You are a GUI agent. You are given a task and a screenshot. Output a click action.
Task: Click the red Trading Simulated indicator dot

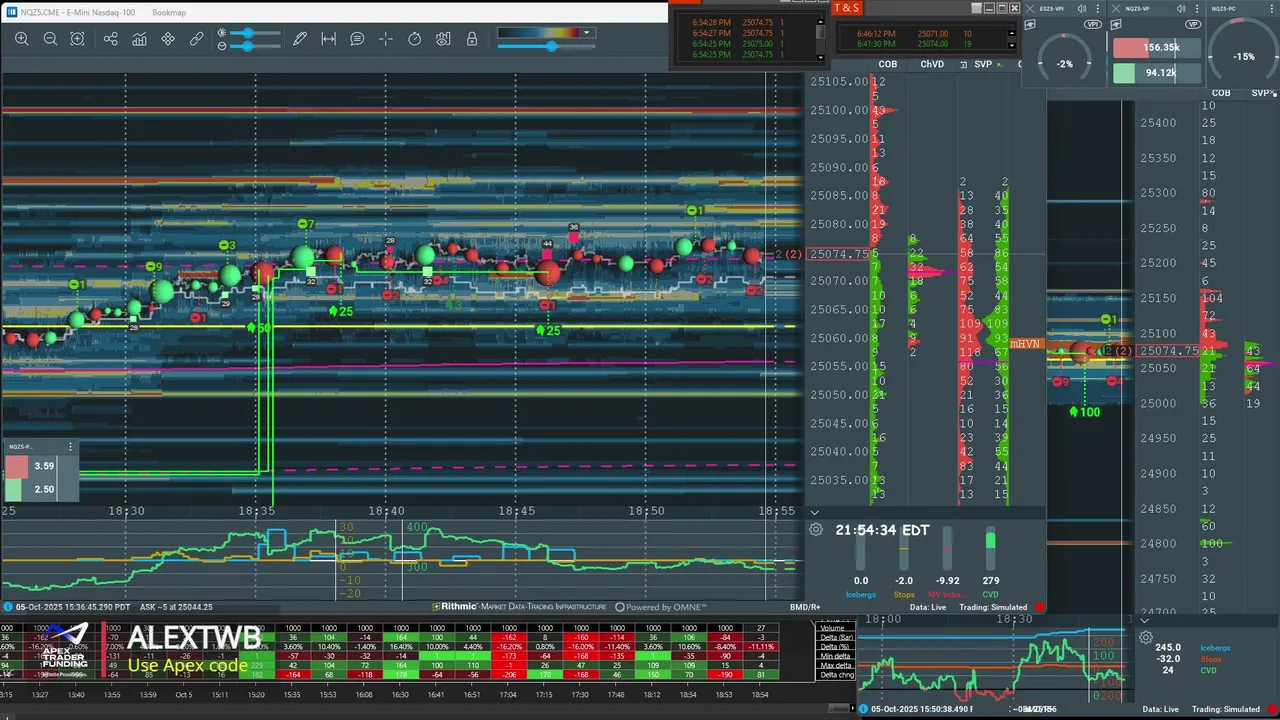pos(1040,607)
